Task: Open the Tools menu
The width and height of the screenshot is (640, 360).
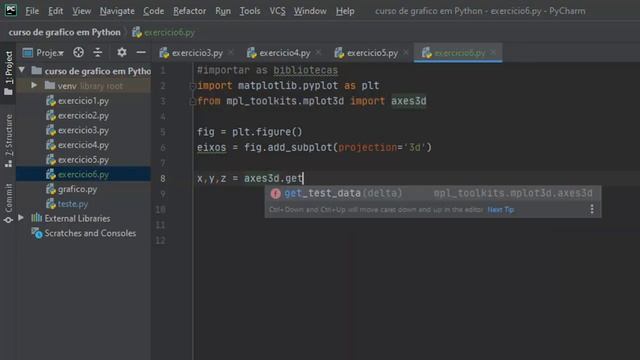Action: click(x=250, y=11)
